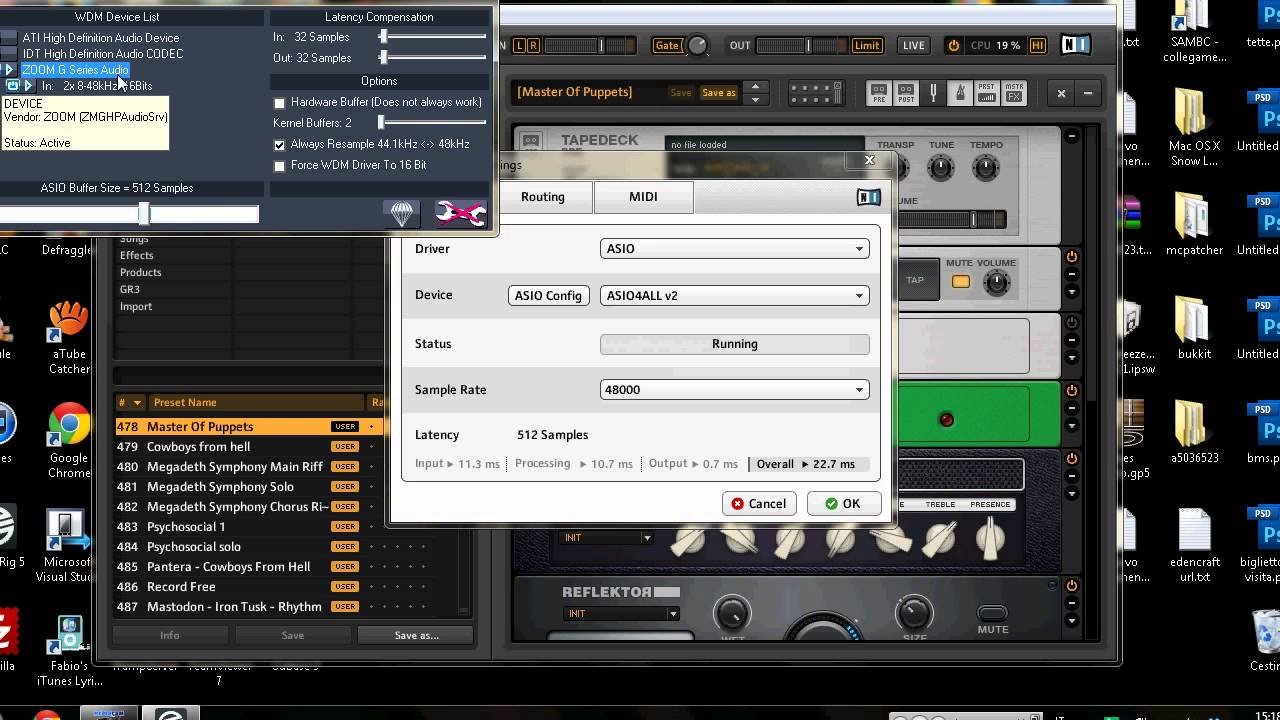Adjust the ASIO Buffer Size slider
1280x720 pixels.
143,213
